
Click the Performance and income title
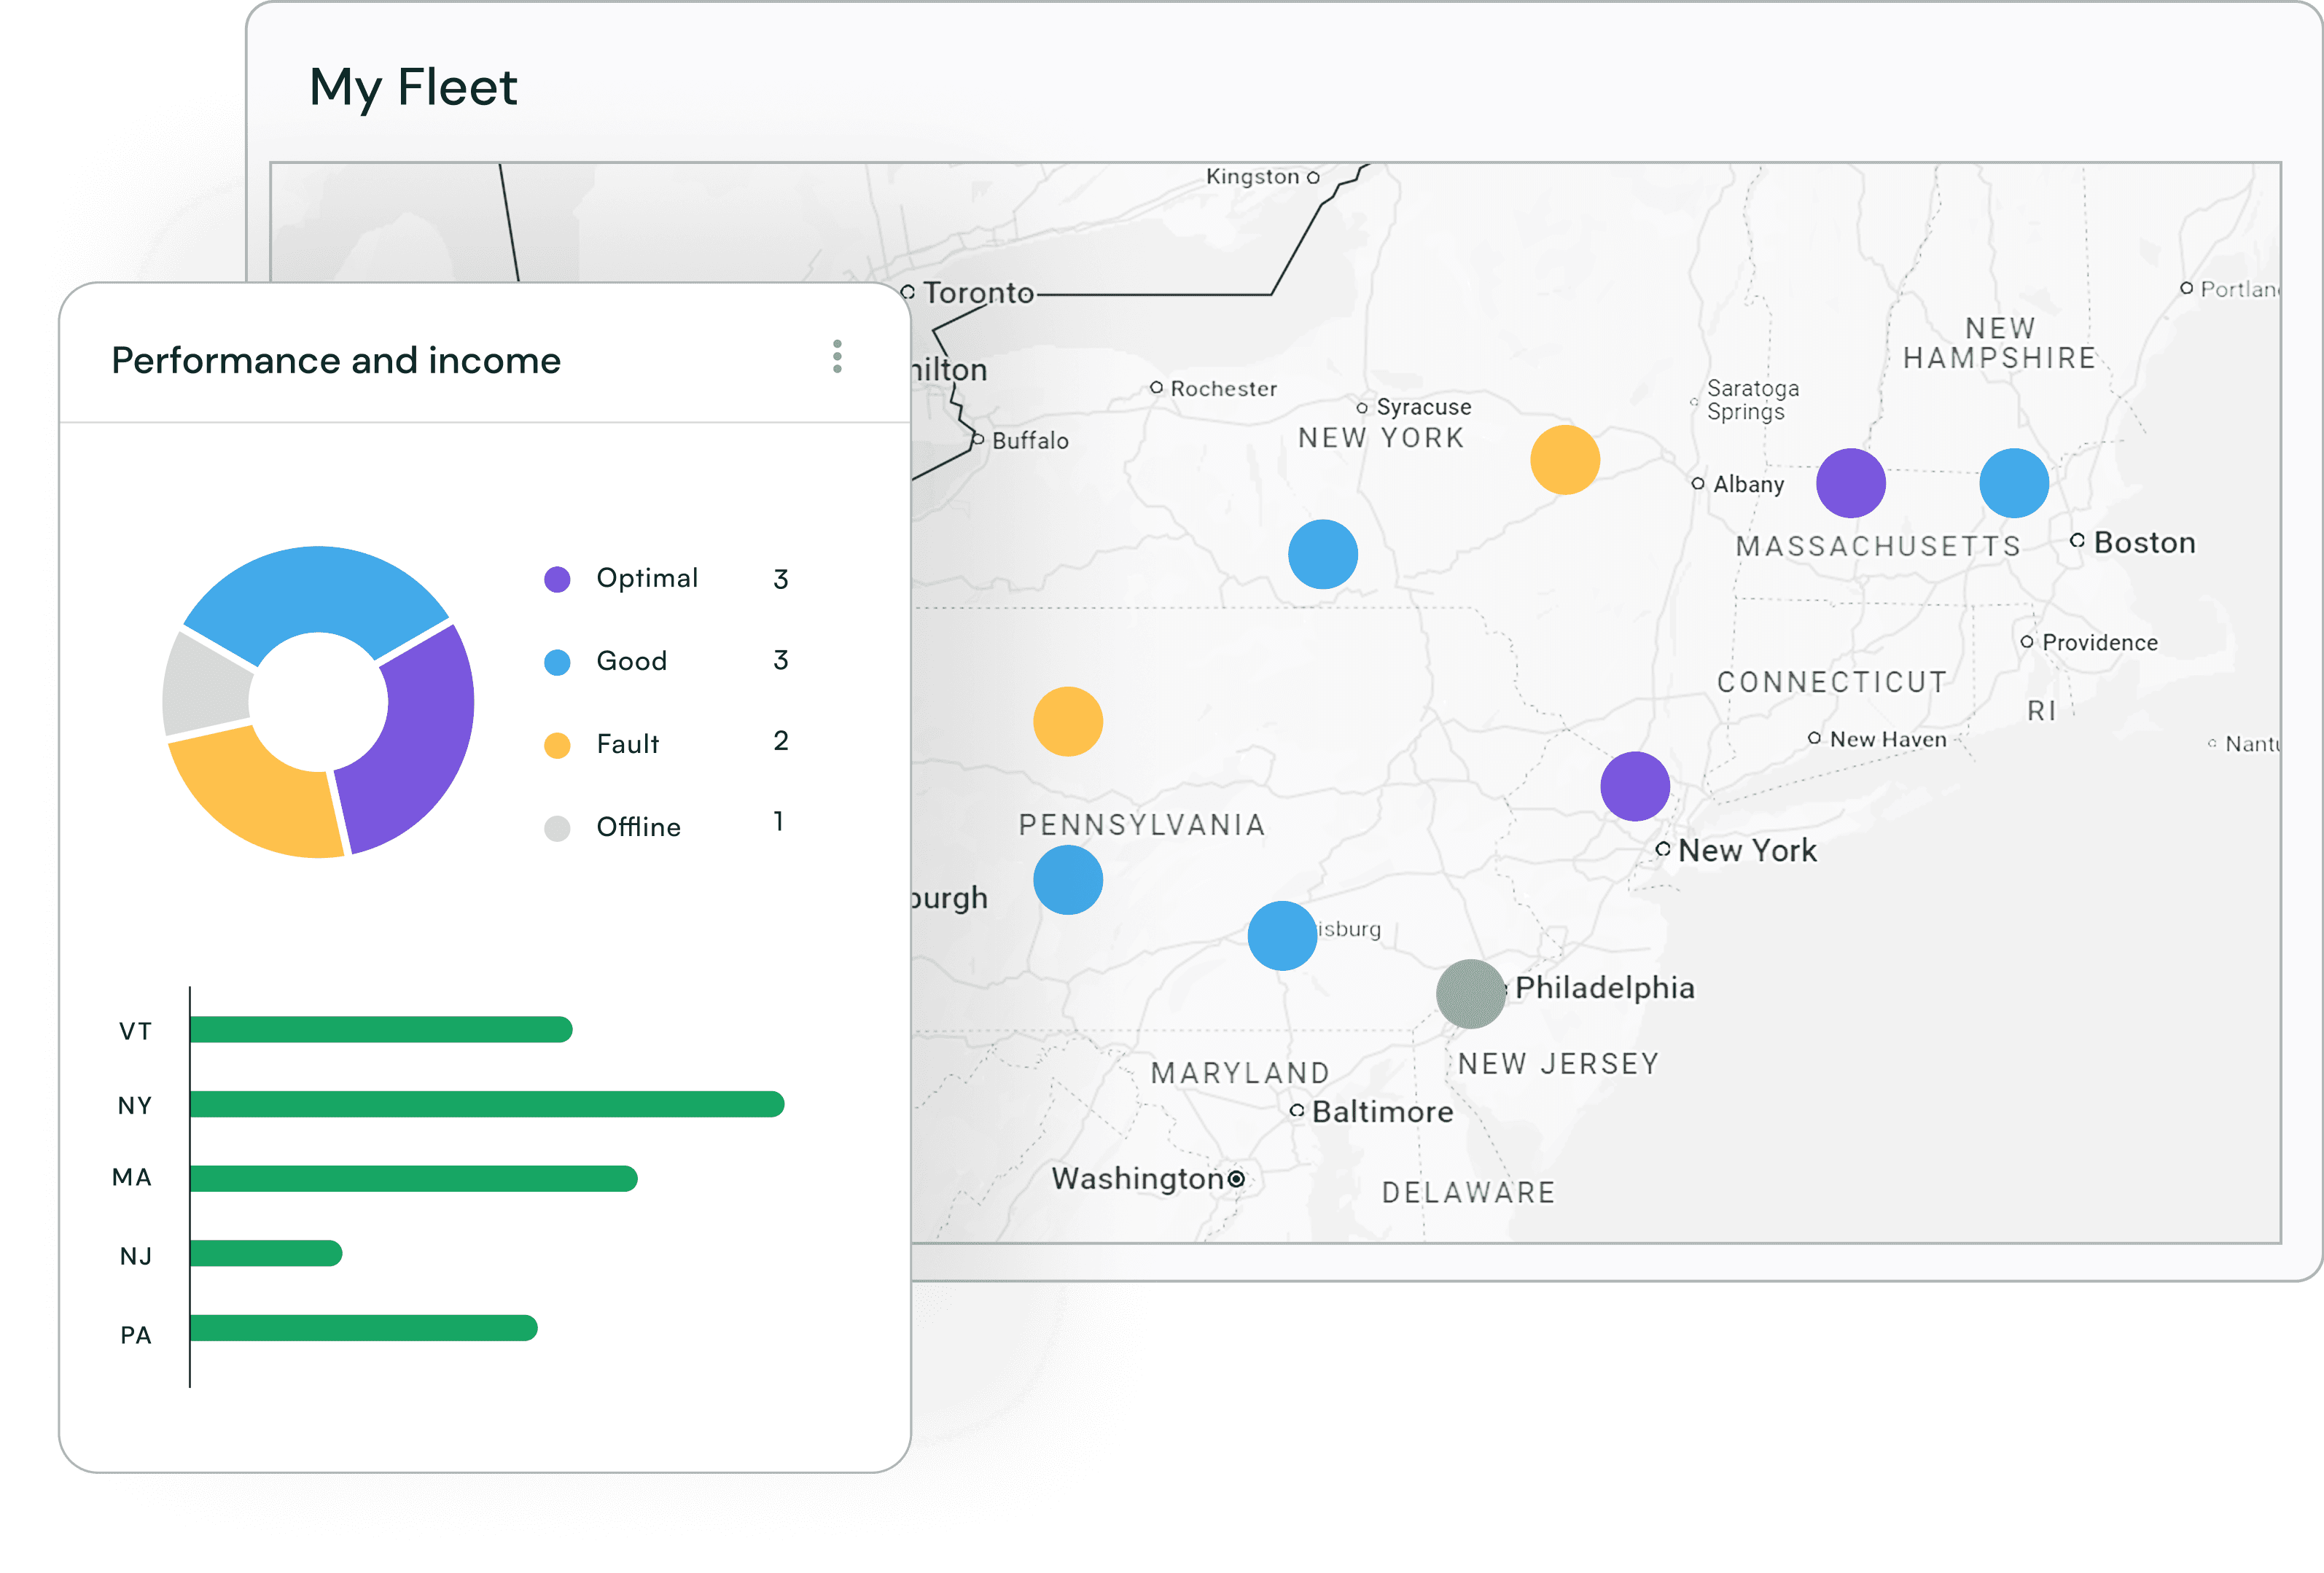click(x=336, y=360)
